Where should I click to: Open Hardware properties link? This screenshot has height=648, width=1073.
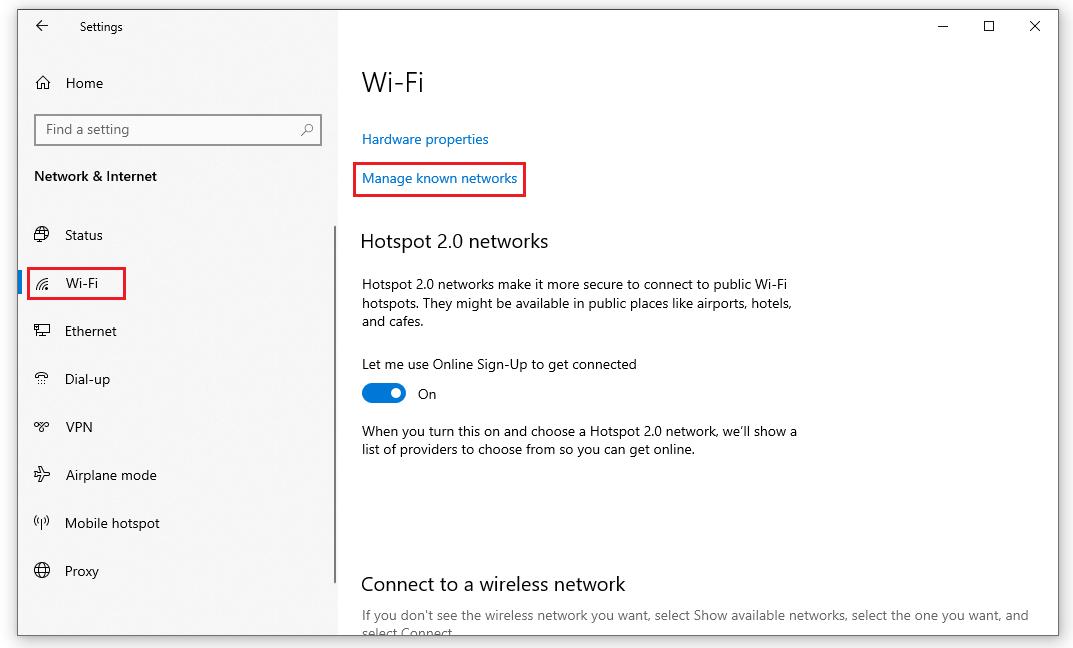pyautogui.click(x=425, y=140)
